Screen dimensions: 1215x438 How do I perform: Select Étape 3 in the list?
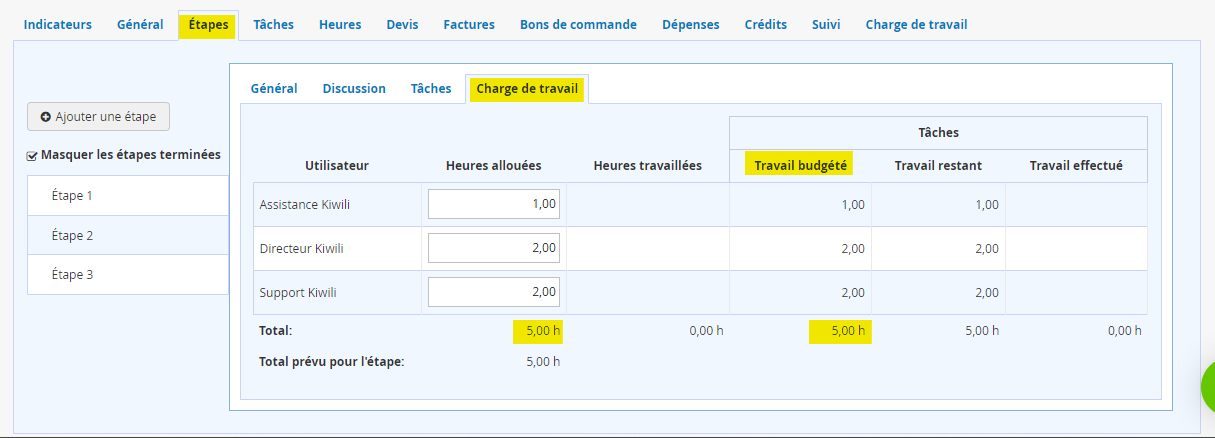(x=128, y=274)
